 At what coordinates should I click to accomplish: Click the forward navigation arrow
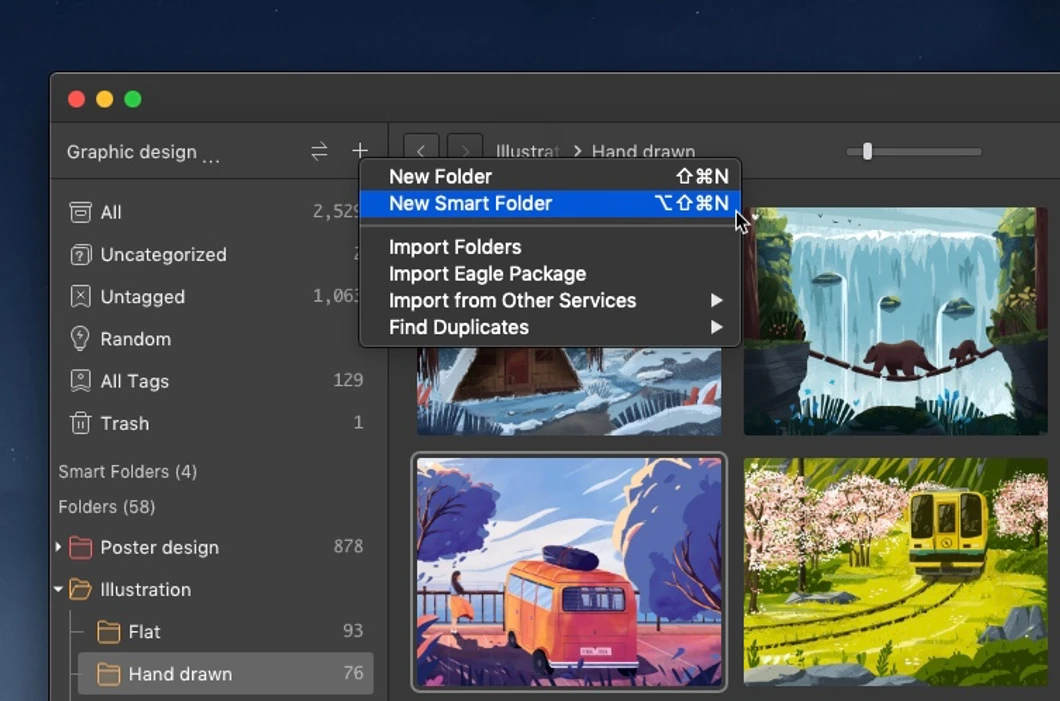coord(464,151)
